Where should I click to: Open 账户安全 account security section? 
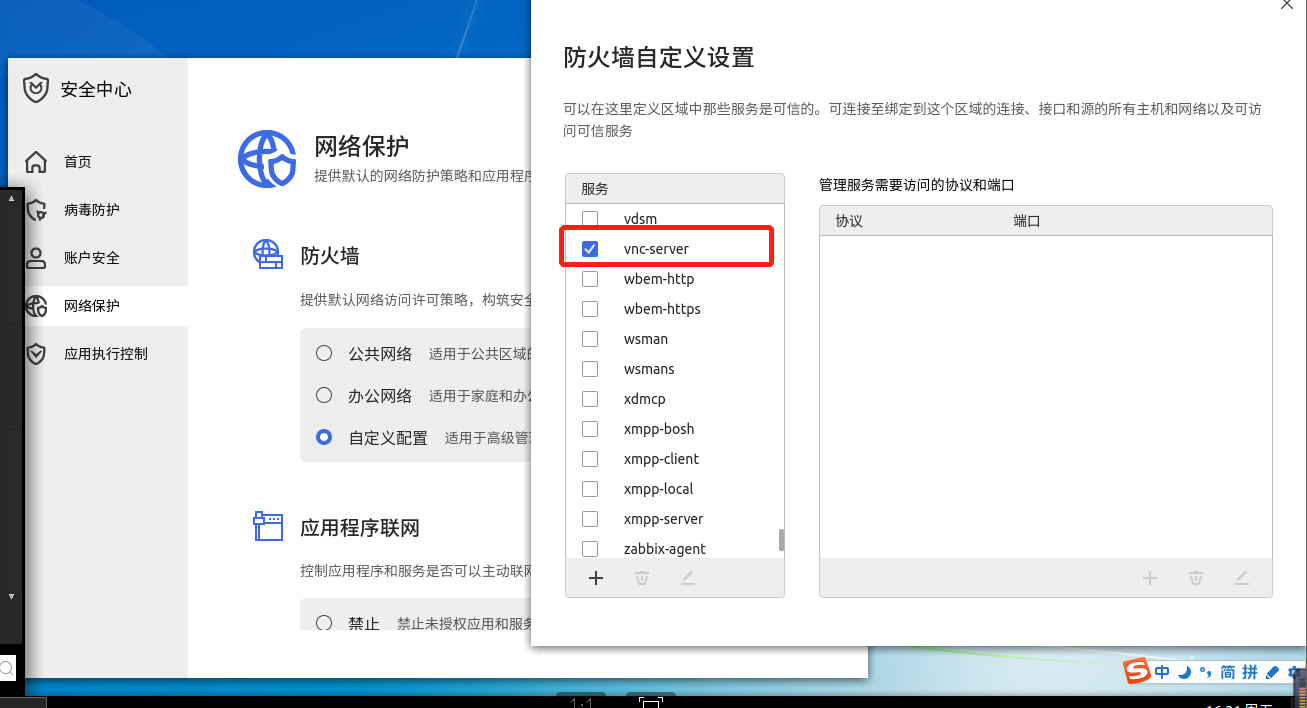pos(90,258)
